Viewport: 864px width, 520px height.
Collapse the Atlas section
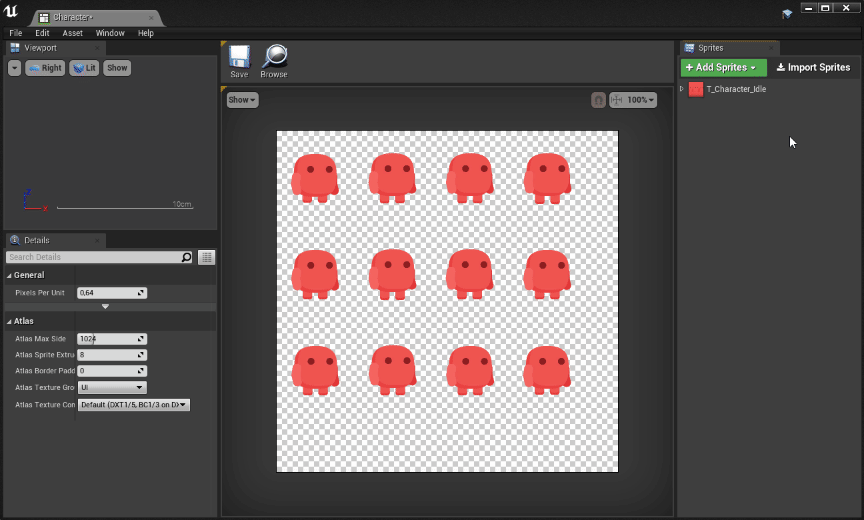[x=9, y=321]
